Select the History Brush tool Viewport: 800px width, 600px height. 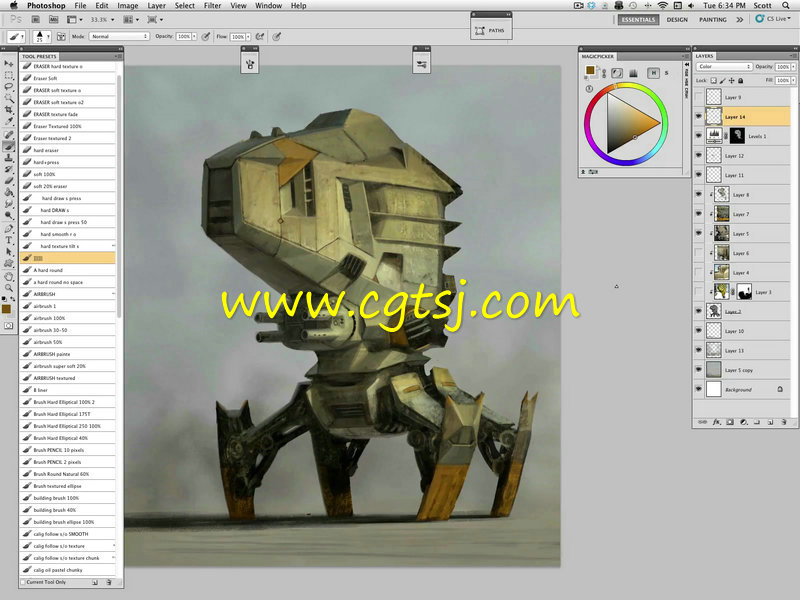coord(9,170)
